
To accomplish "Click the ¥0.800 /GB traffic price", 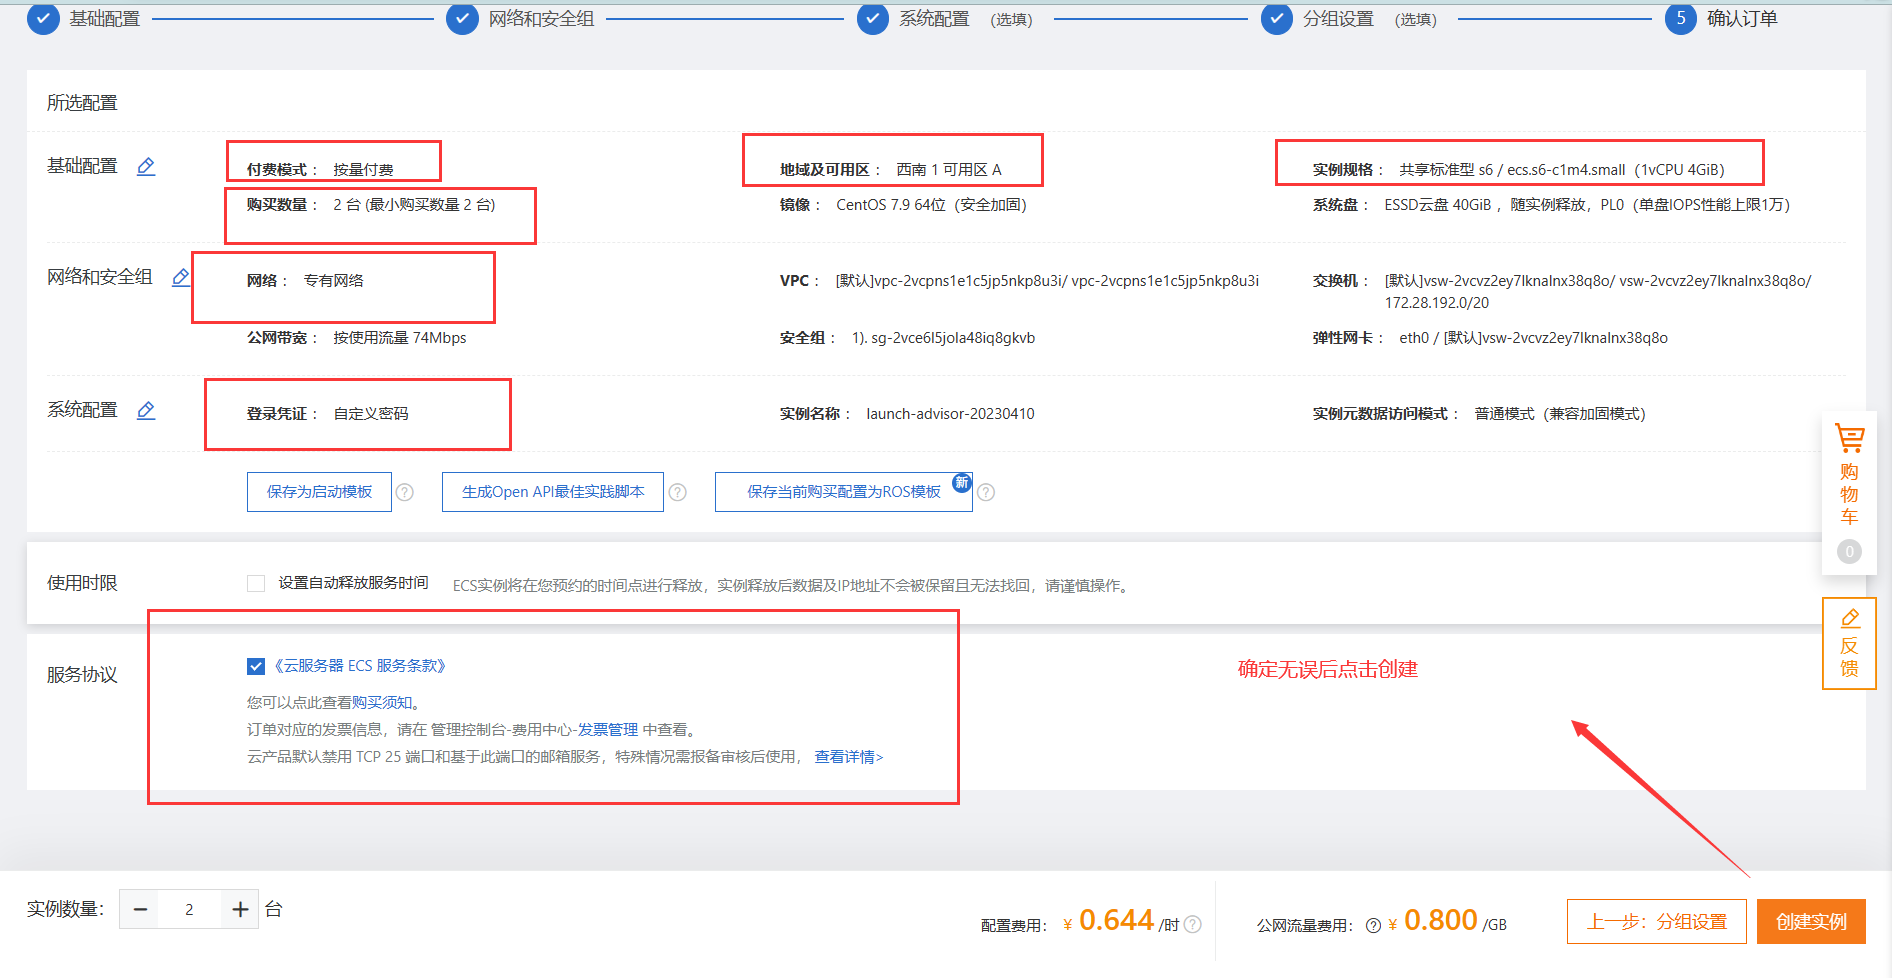I will (1447, 921).
